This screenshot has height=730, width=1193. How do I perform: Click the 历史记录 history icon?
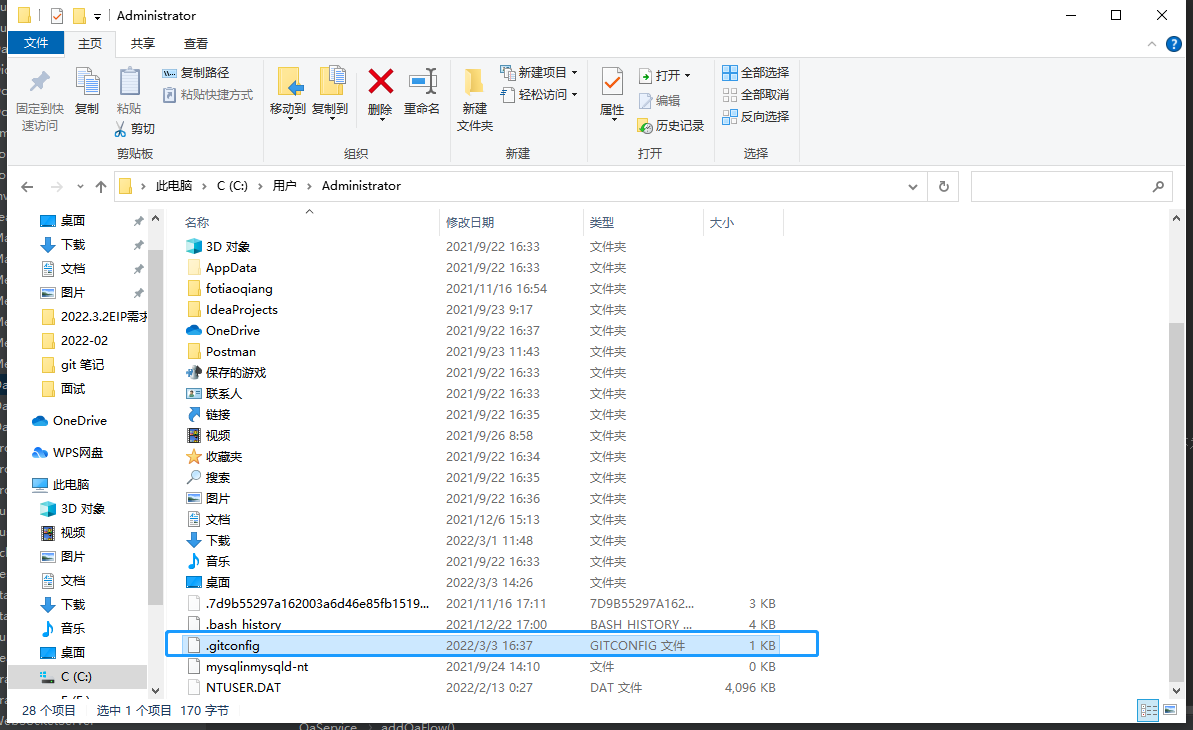pyautogui.click(x=645, y=126)
